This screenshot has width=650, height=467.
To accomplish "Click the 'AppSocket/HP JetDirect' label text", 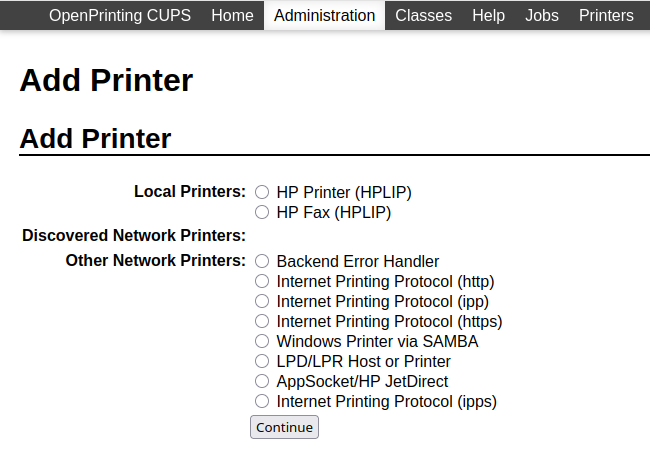I will pyautogui.click(x=362, y=381).
